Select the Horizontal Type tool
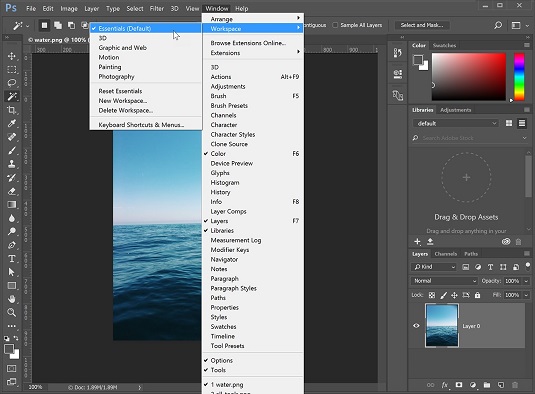Viewport: 535px width, 394px height. coord(12,259)
